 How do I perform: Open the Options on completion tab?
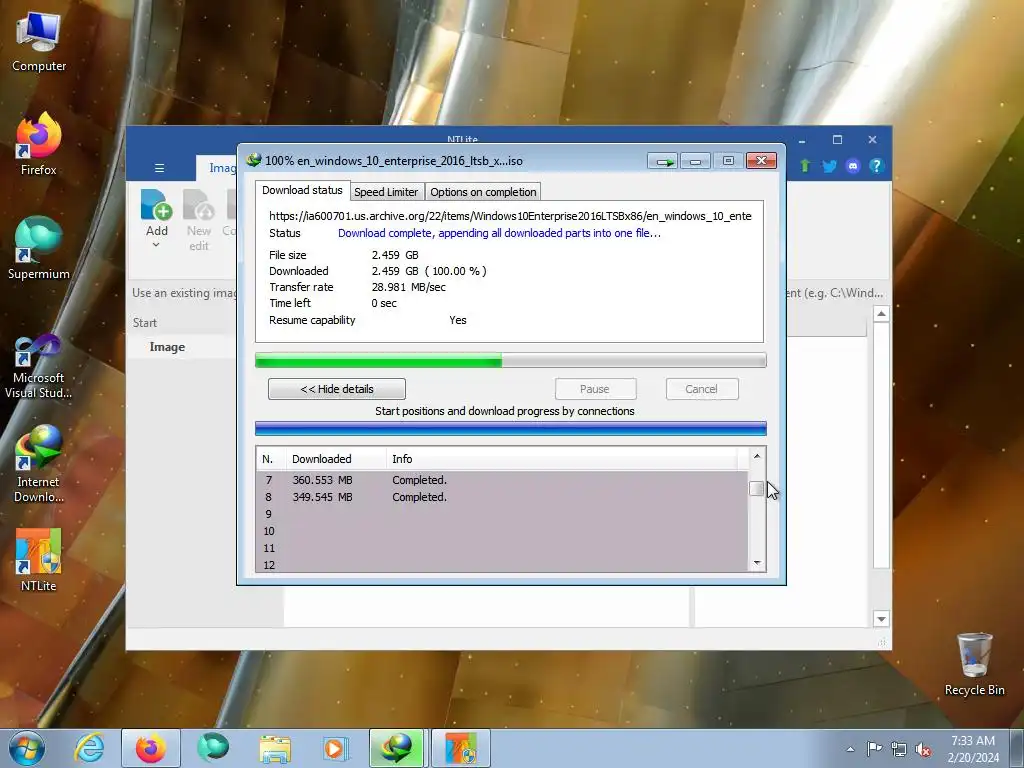[x=483, y=192]
